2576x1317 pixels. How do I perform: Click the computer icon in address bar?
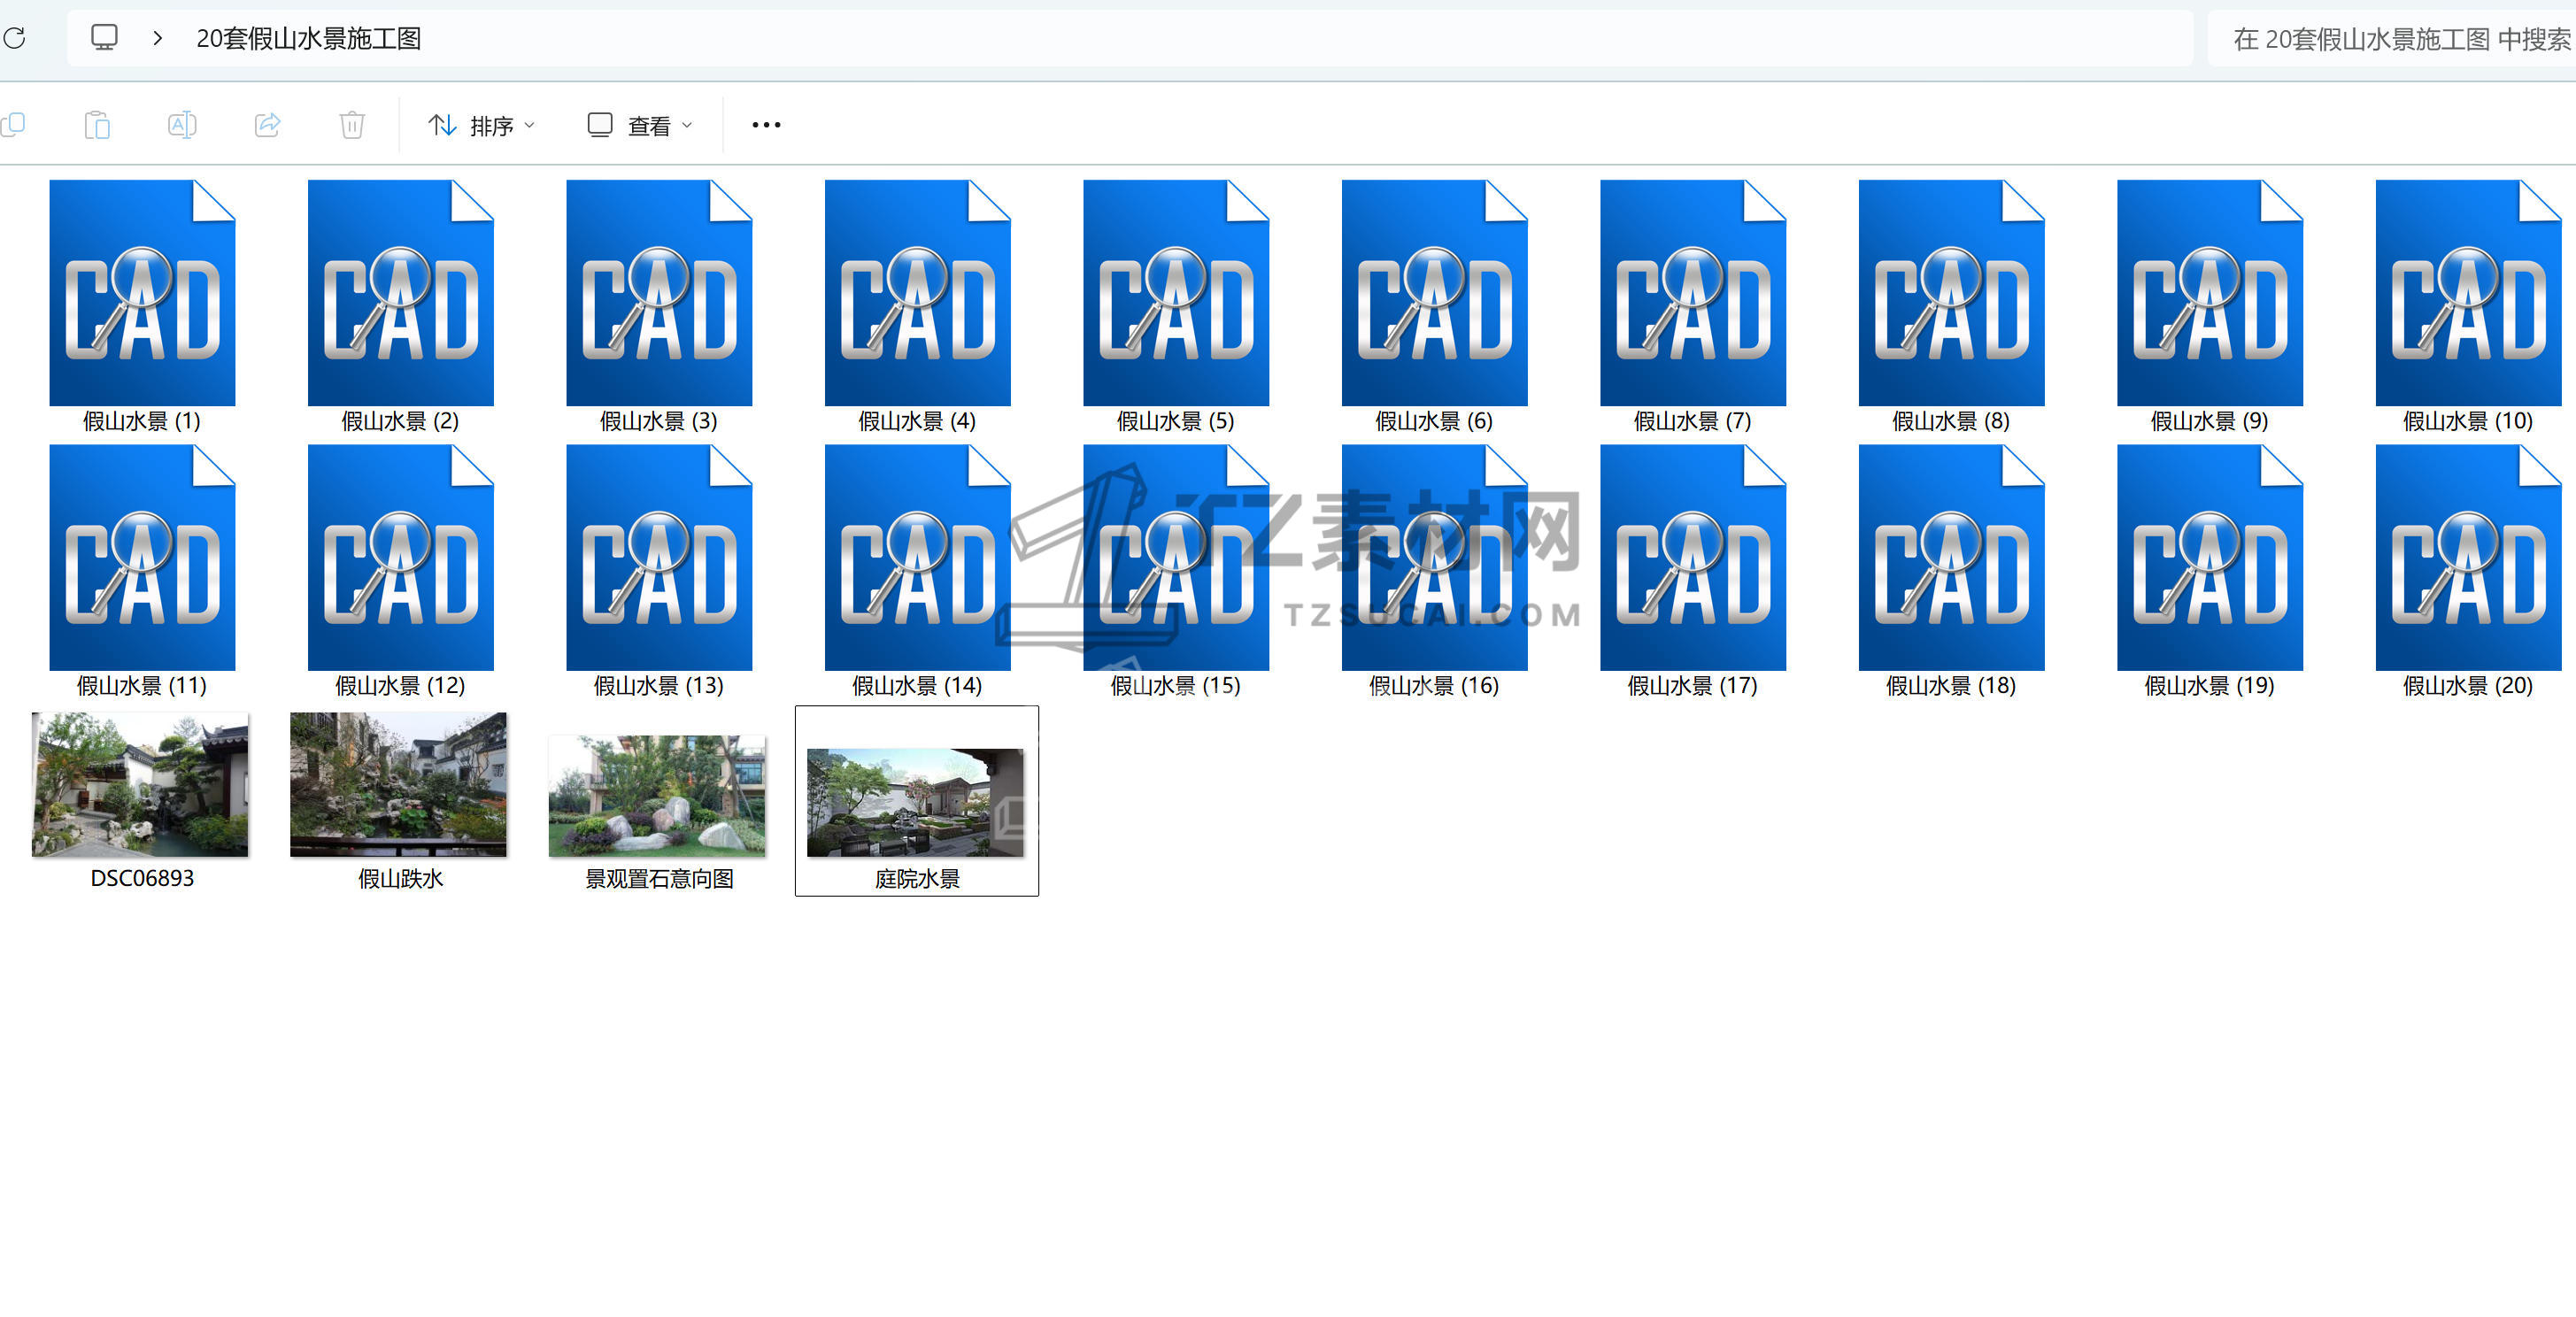click(x=104, y=38)
